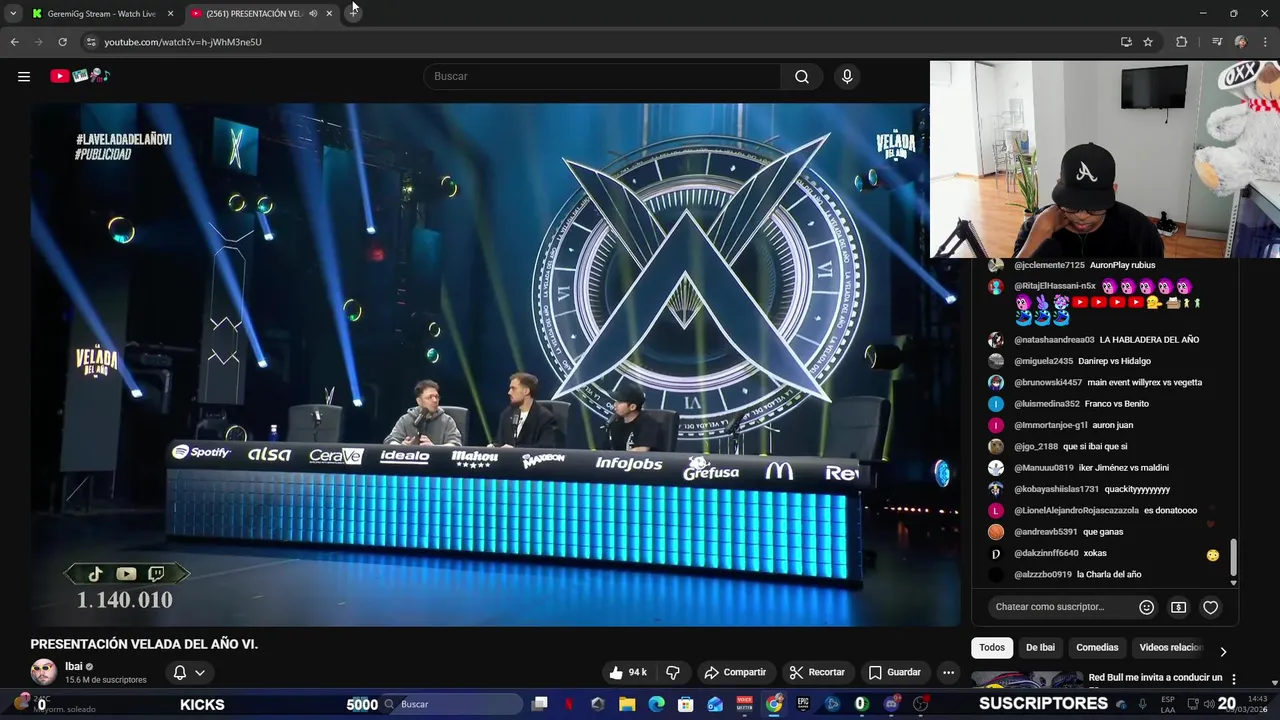Open Ibai channel avatar
The height and width of the screenshot is (720, 1280).
coord(43,672)
